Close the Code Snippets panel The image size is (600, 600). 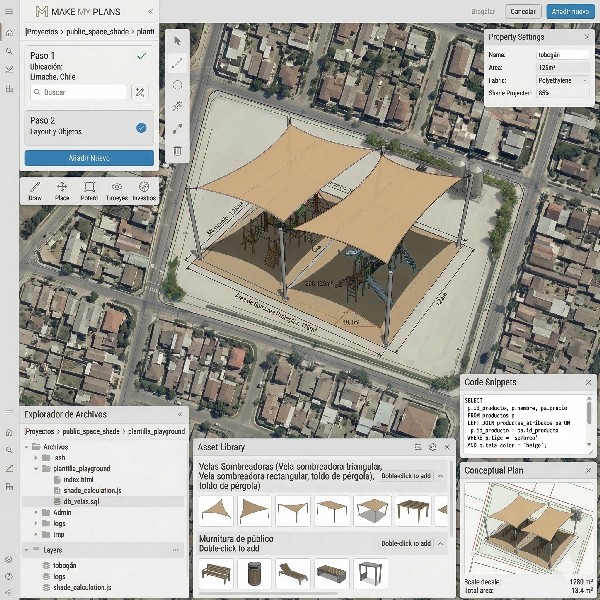point(589,382)
